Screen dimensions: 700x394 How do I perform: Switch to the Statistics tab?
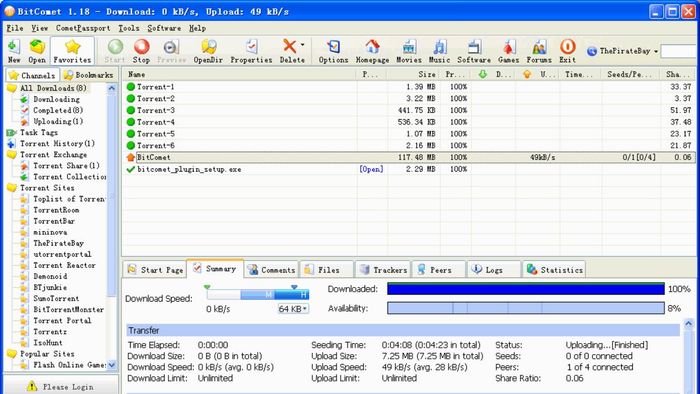point(554,270)
